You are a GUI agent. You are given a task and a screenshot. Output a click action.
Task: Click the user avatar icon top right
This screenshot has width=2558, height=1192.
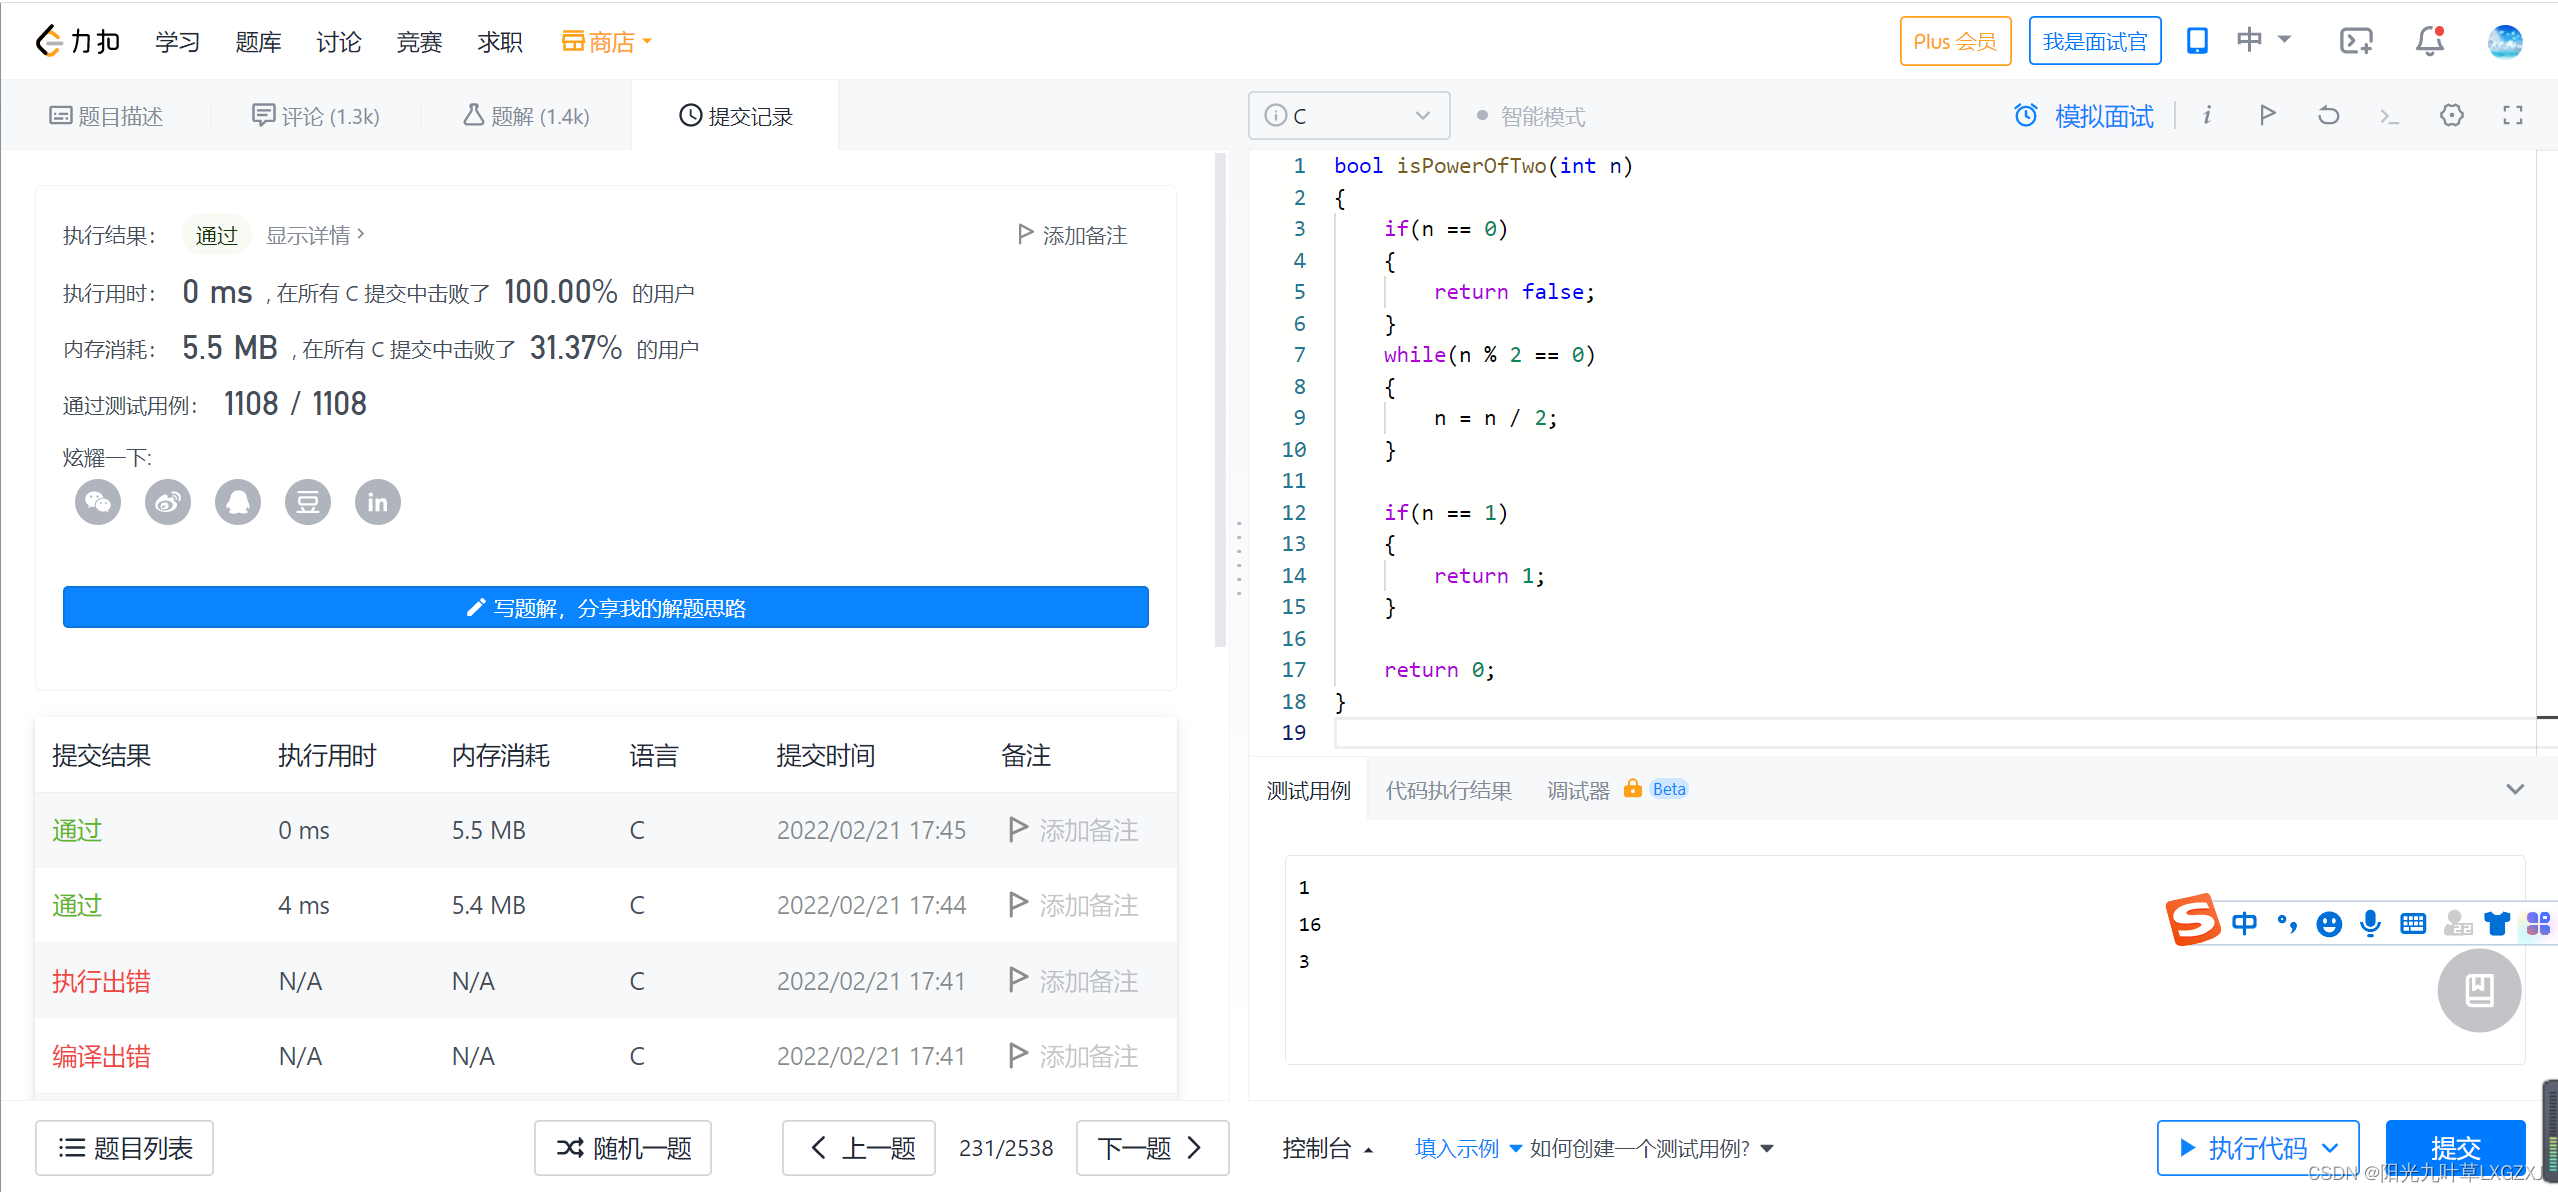(2506, 41)
